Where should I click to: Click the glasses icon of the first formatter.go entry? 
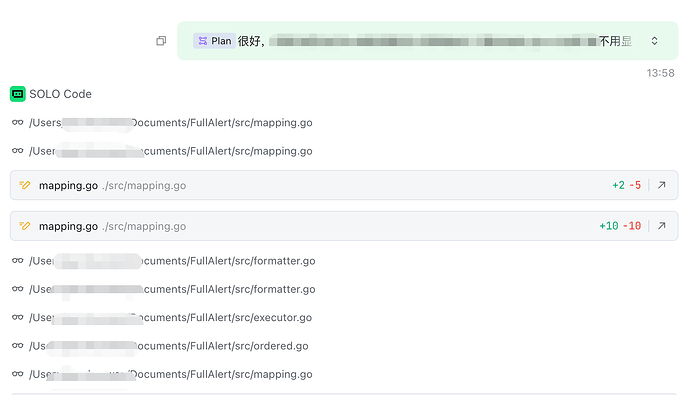tap(18, 261)
